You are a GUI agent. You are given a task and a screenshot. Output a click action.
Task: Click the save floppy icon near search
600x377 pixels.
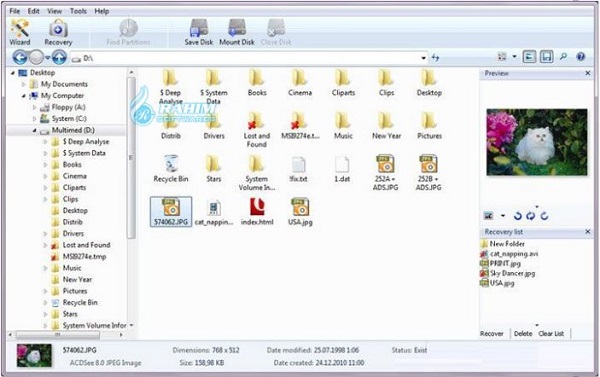point(546,57)
